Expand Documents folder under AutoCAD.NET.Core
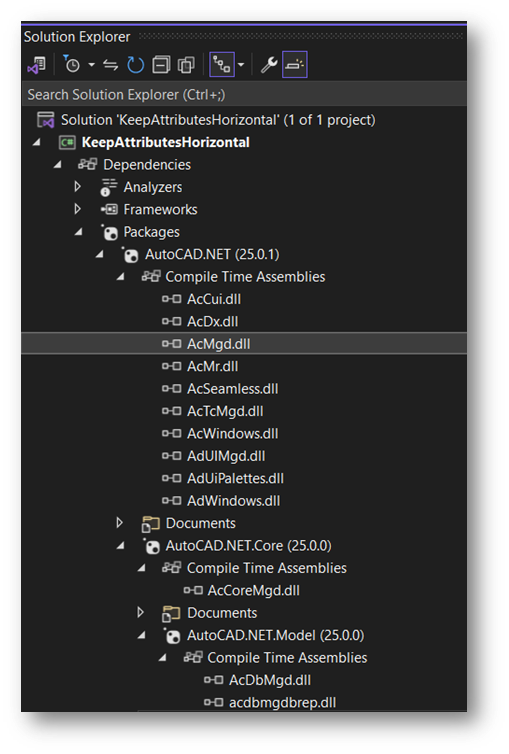The height and width of the screenshot is (754, 509). click(141, 612)
